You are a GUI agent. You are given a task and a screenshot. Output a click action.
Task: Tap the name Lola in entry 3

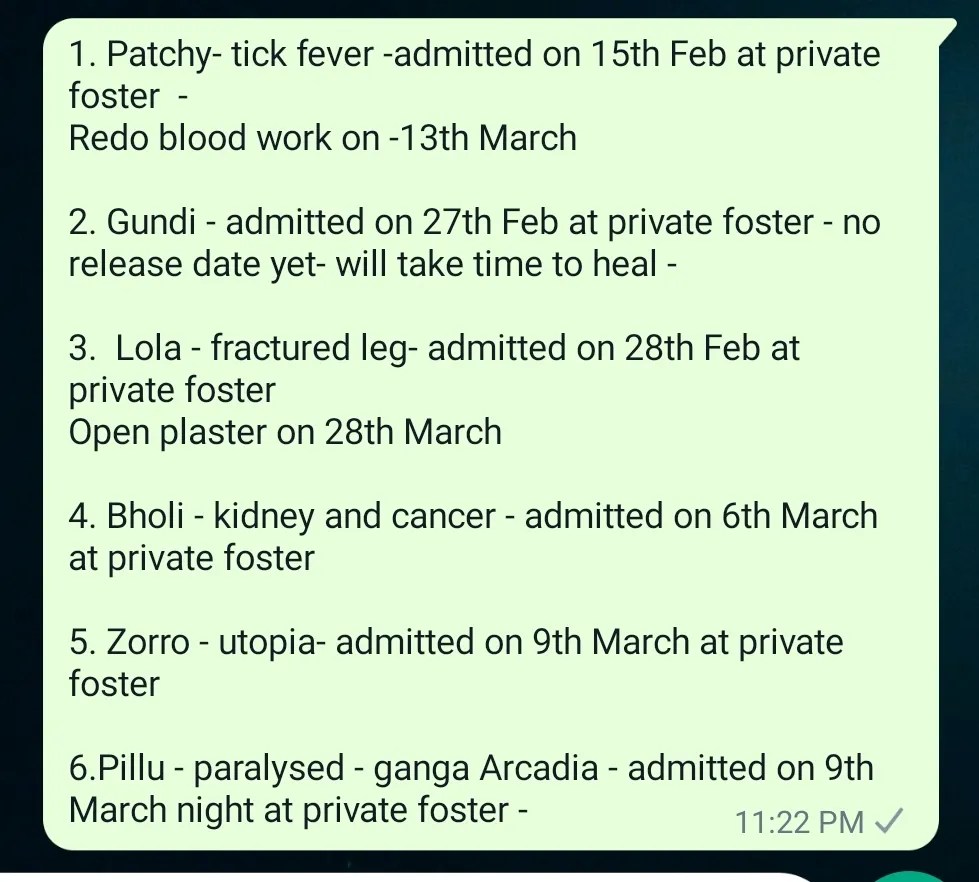coord(149,348)
